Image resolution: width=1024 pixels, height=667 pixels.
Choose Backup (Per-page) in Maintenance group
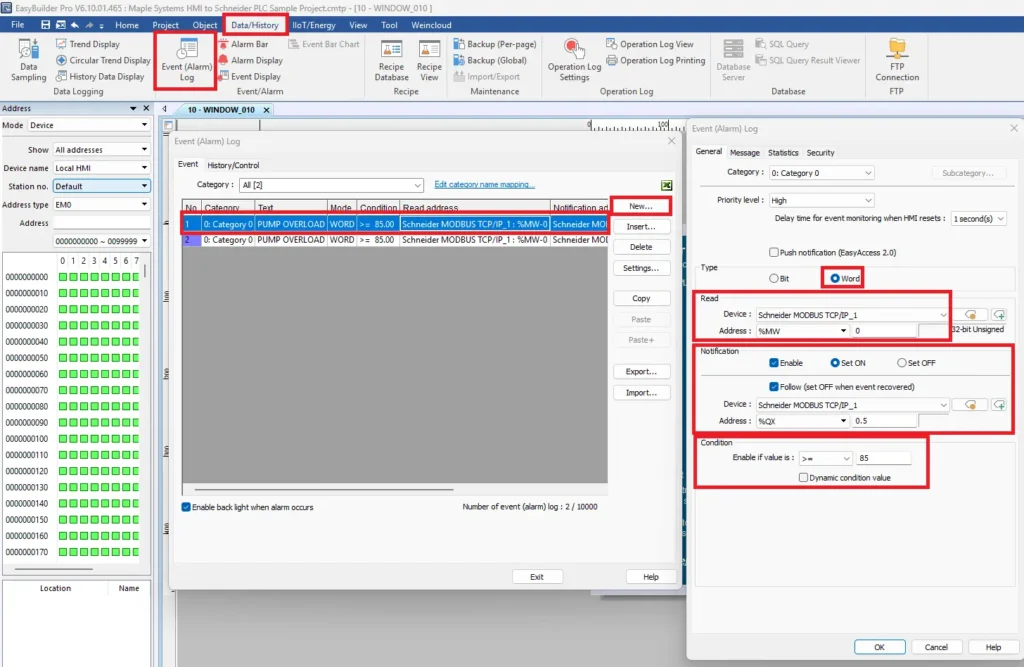pyautogui.click(x=494, y=44)
